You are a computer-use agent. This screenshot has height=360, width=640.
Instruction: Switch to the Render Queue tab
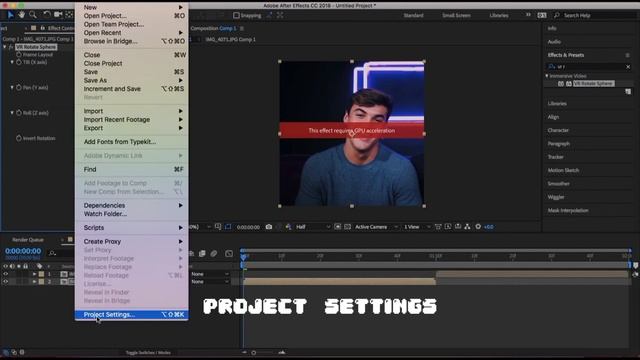(28, 240)
